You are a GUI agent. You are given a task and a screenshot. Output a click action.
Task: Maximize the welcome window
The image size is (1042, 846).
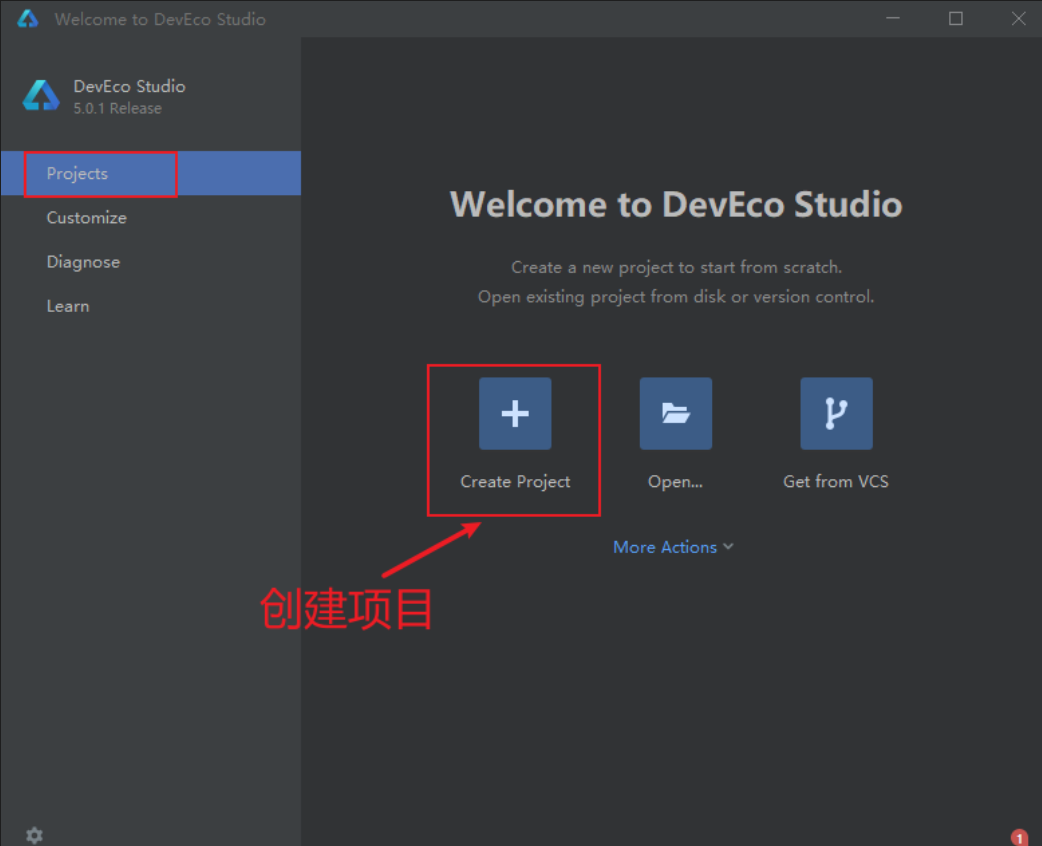pos(956,19)
